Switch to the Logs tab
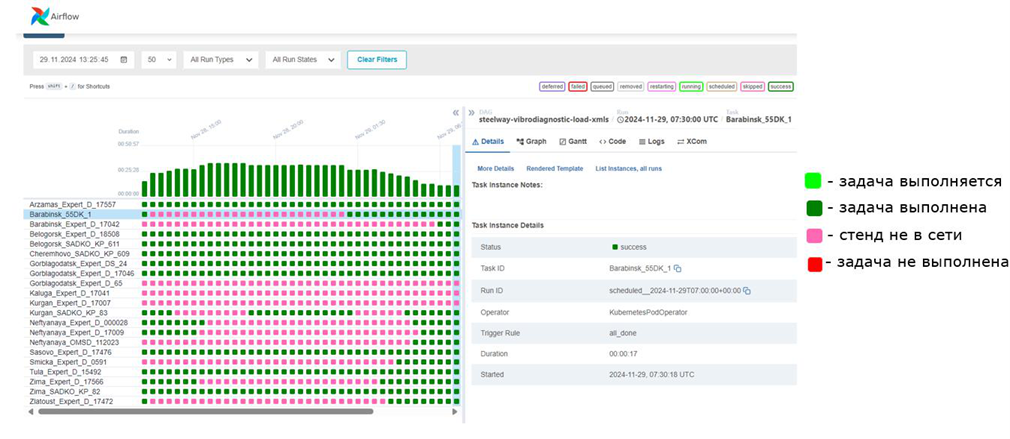Image resolution: width=1010 pixels, height=439 pixels. tap(654, 142)
